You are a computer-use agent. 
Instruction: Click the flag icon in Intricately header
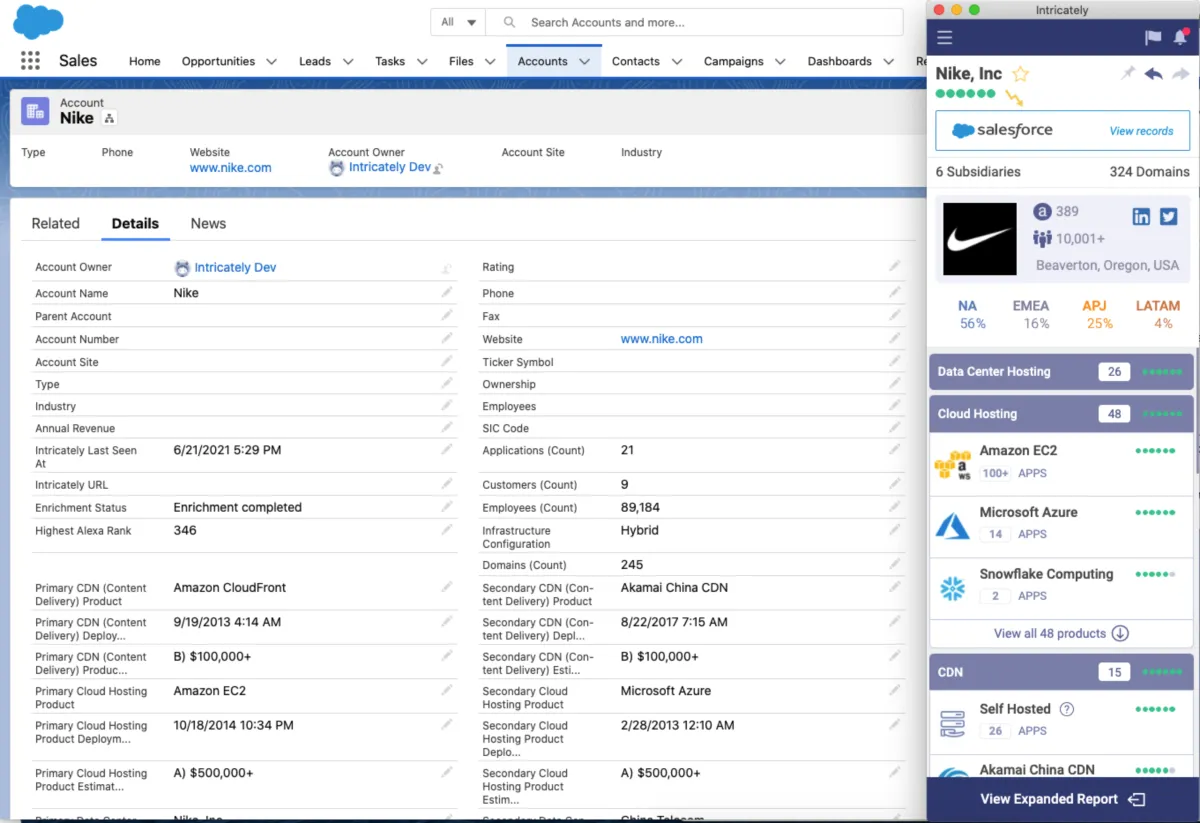(x=1153, y=38)
